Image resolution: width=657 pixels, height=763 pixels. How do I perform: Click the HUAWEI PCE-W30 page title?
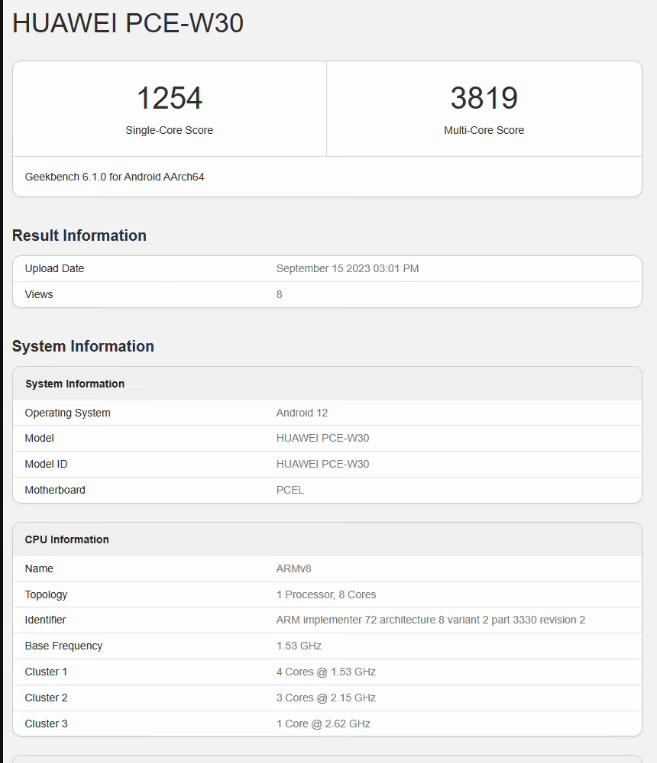pyautogui.click(x=128, y=24)
